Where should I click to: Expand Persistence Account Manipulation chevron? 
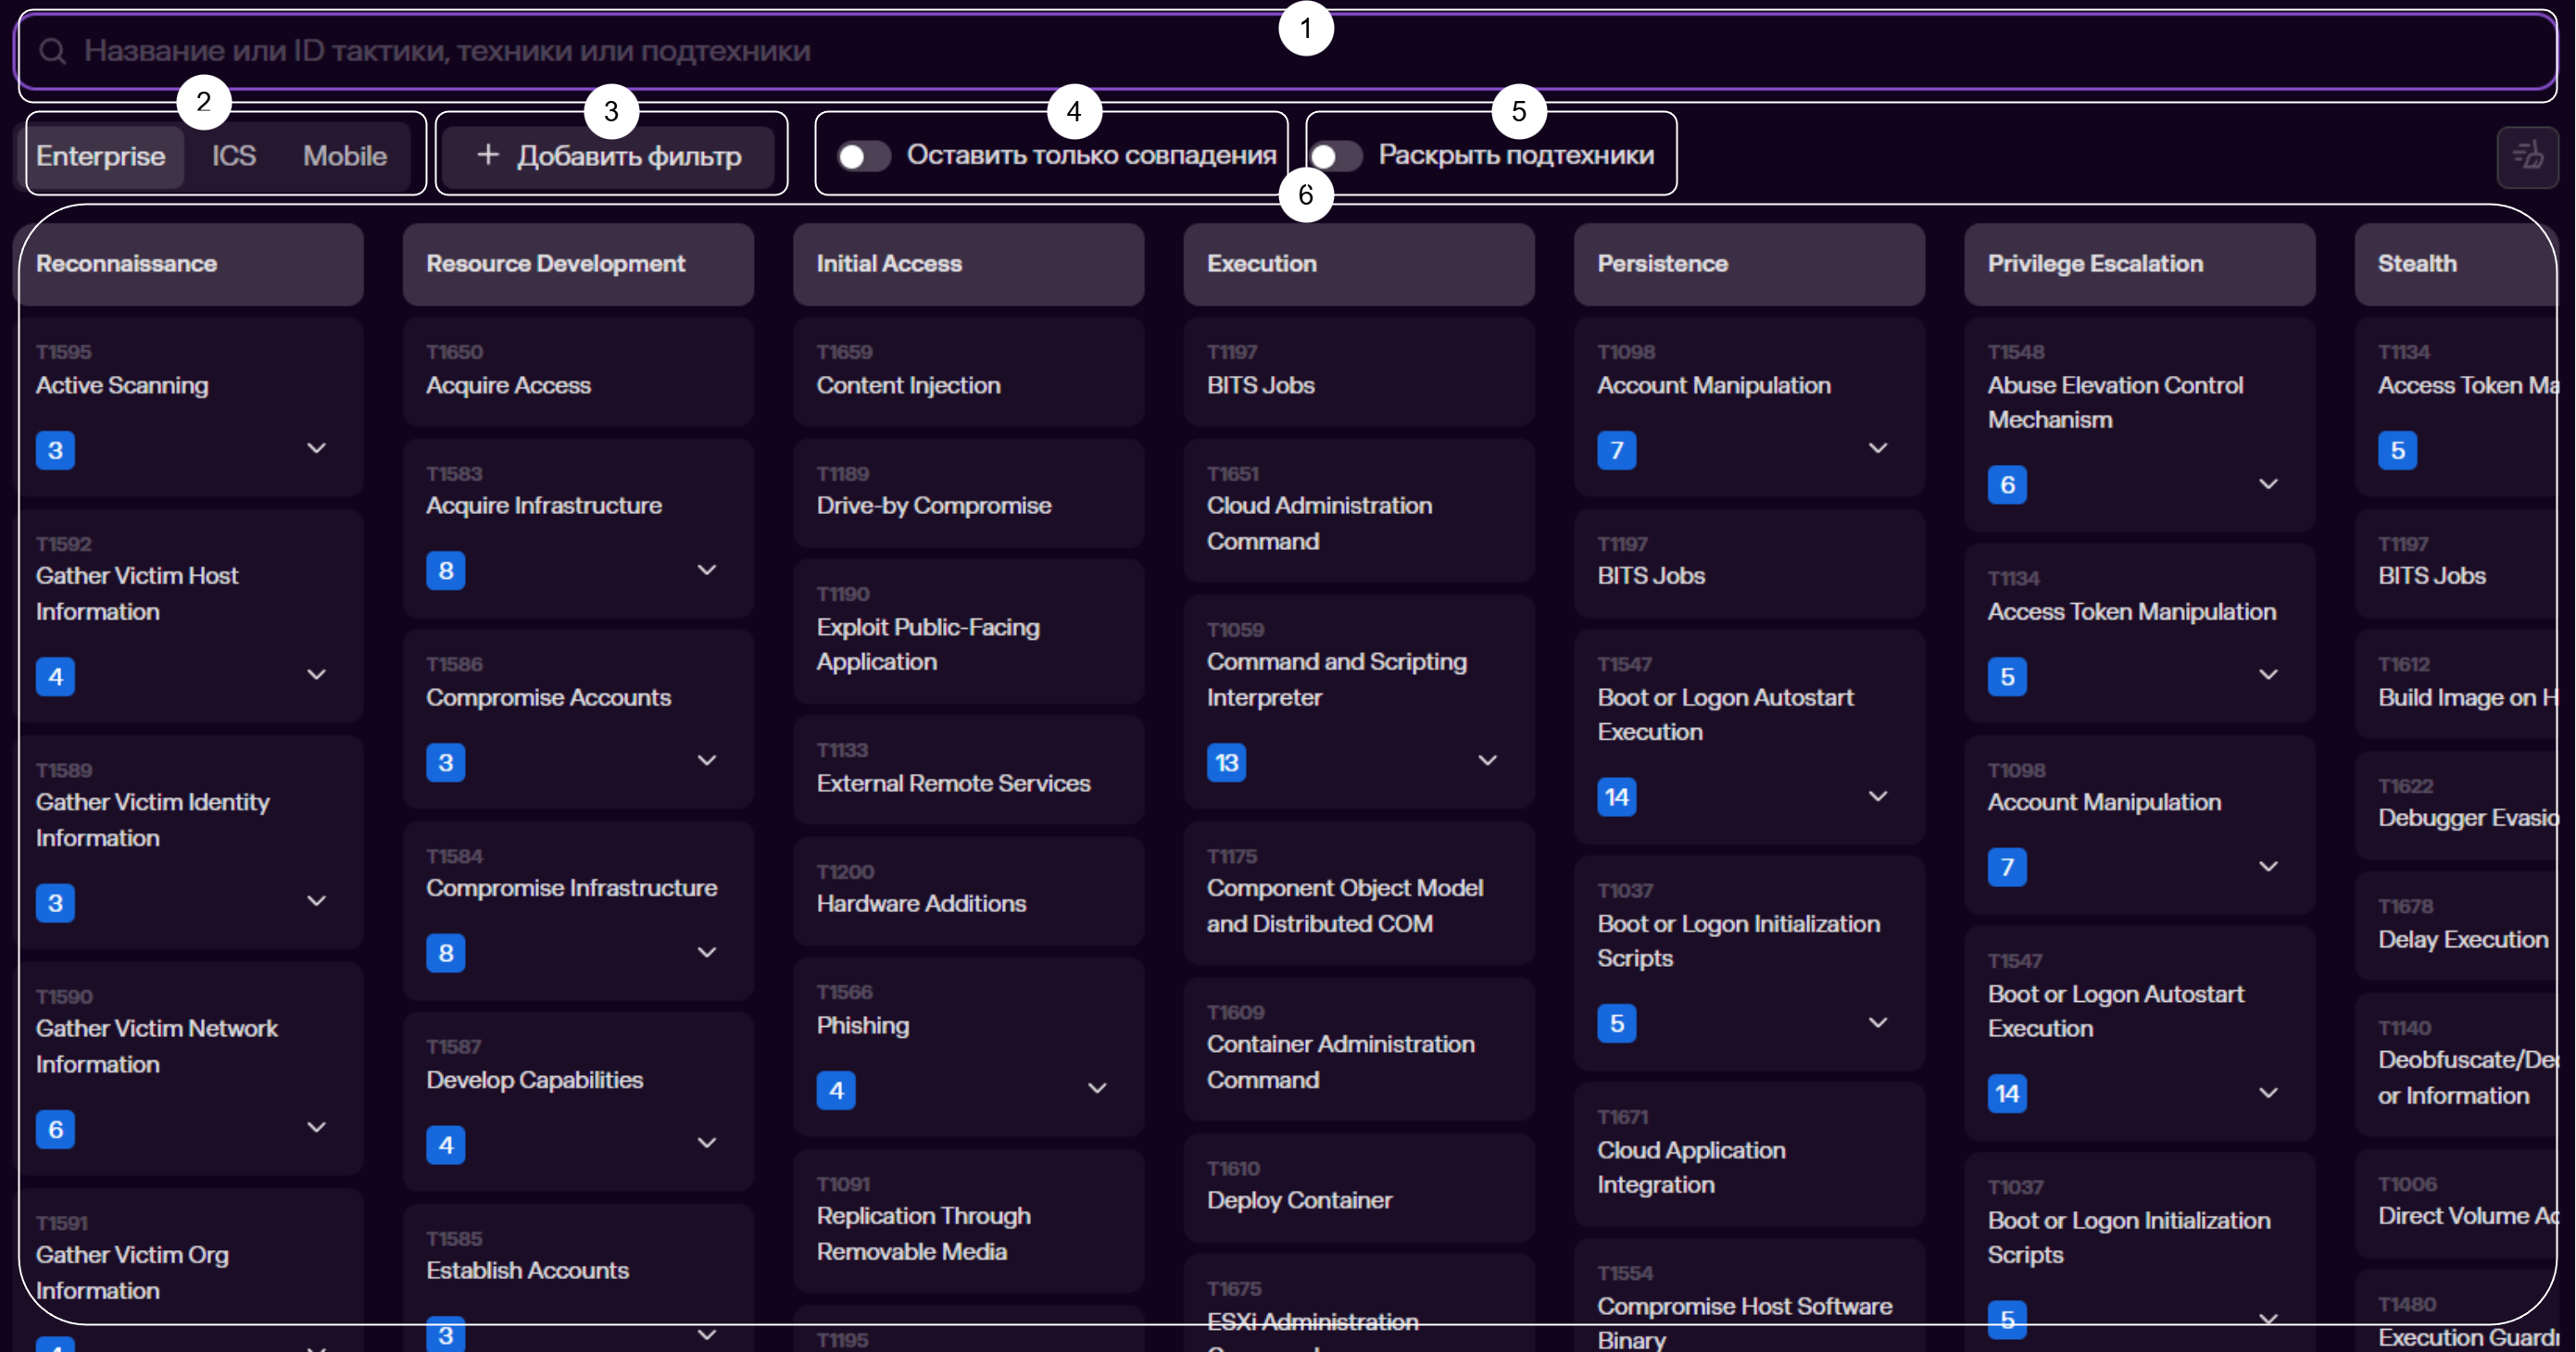[1878, 448]
